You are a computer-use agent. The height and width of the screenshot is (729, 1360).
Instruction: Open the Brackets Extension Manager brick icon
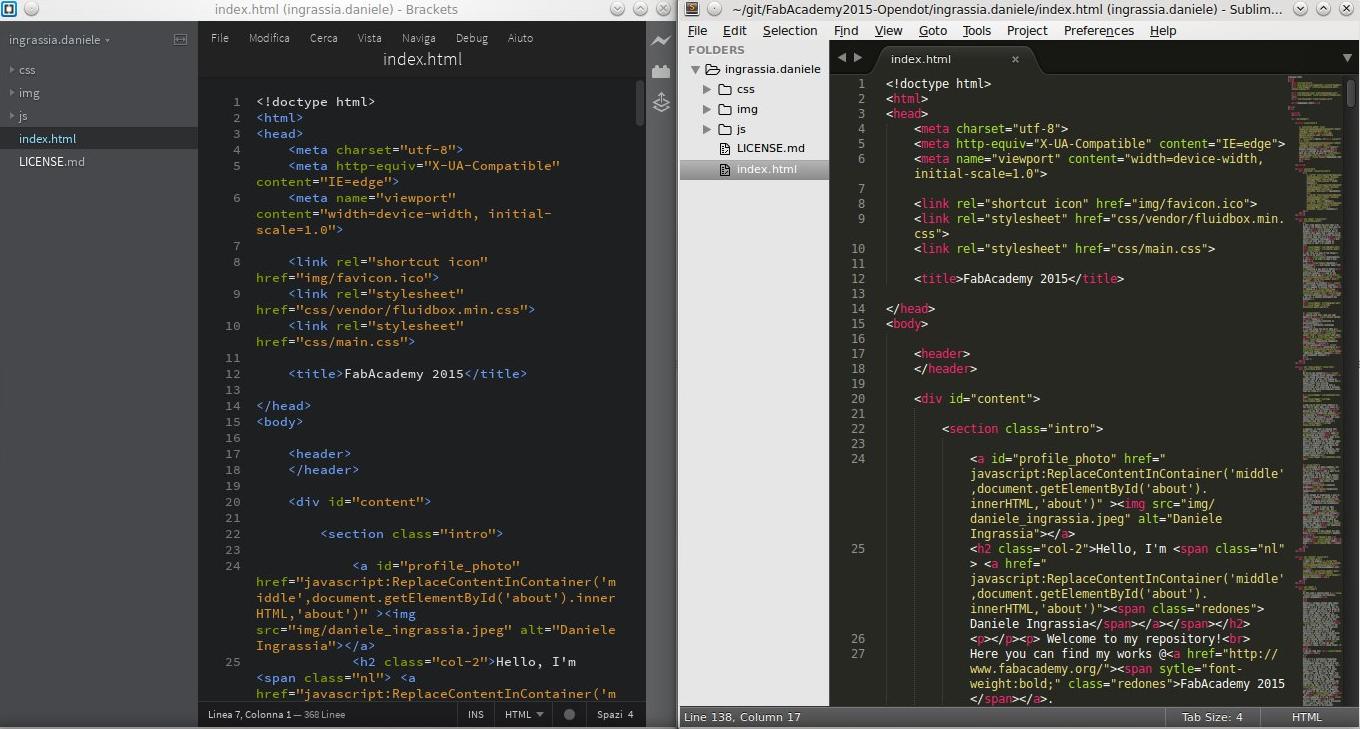[x=660, y=71]
